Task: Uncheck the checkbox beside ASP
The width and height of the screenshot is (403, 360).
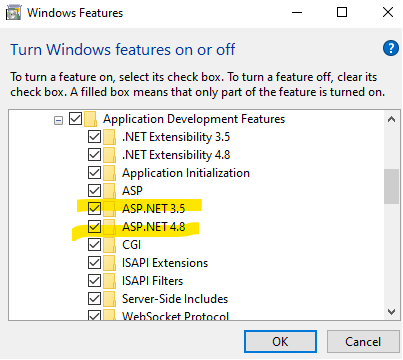Action: [x=94, y=190]
